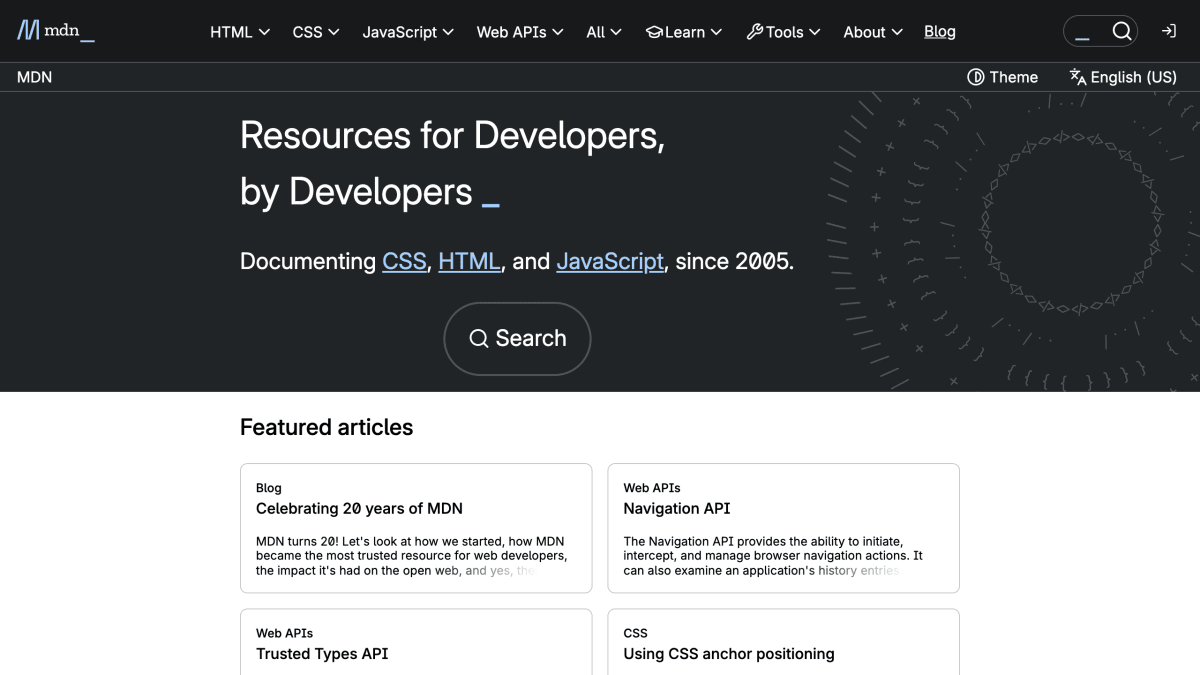The height and width of the screenshot is (675, 1200).
Task: Expand the CSS navigation menu
Action: tap(316, 32)
